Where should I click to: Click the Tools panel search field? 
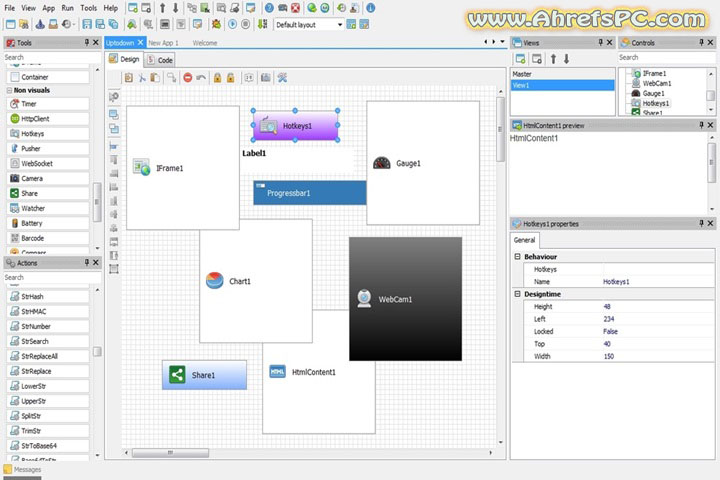click(52, 57)
